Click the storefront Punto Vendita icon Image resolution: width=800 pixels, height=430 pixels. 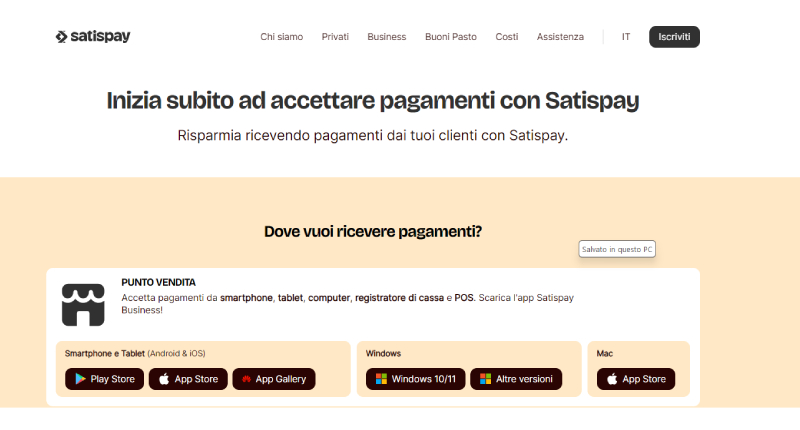pos(83,305)
